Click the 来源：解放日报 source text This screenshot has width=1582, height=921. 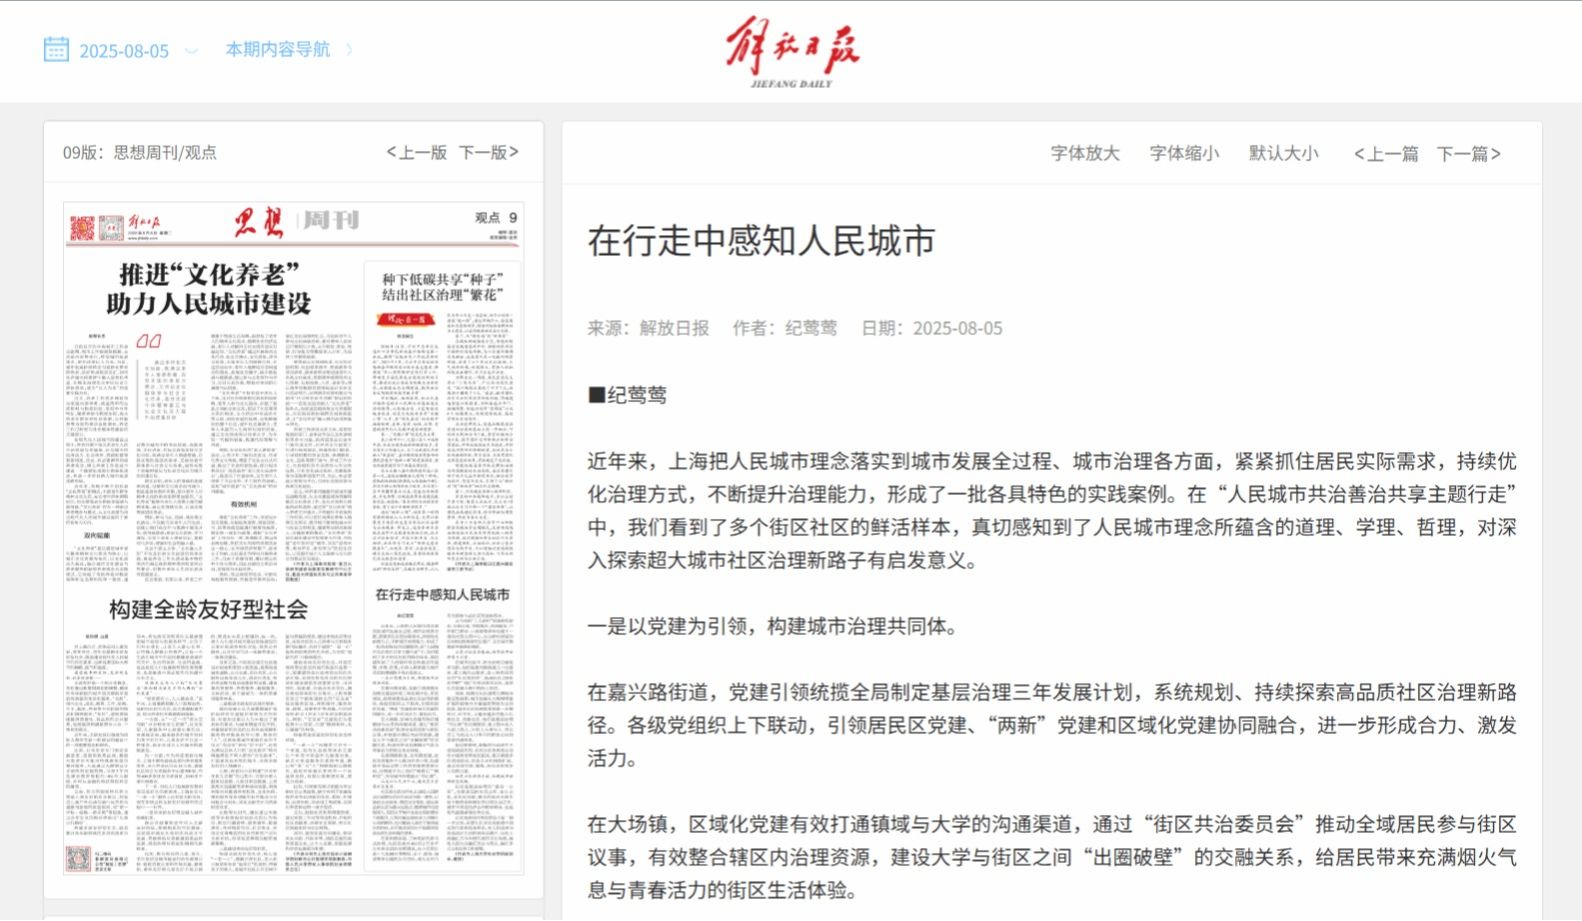(648, 328)
